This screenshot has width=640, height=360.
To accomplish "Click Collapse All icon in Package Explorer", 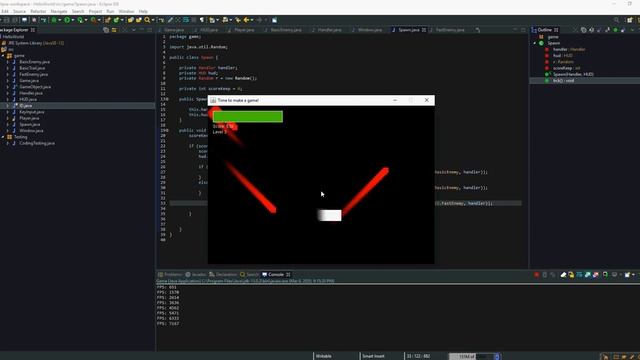I will point(106,30).
